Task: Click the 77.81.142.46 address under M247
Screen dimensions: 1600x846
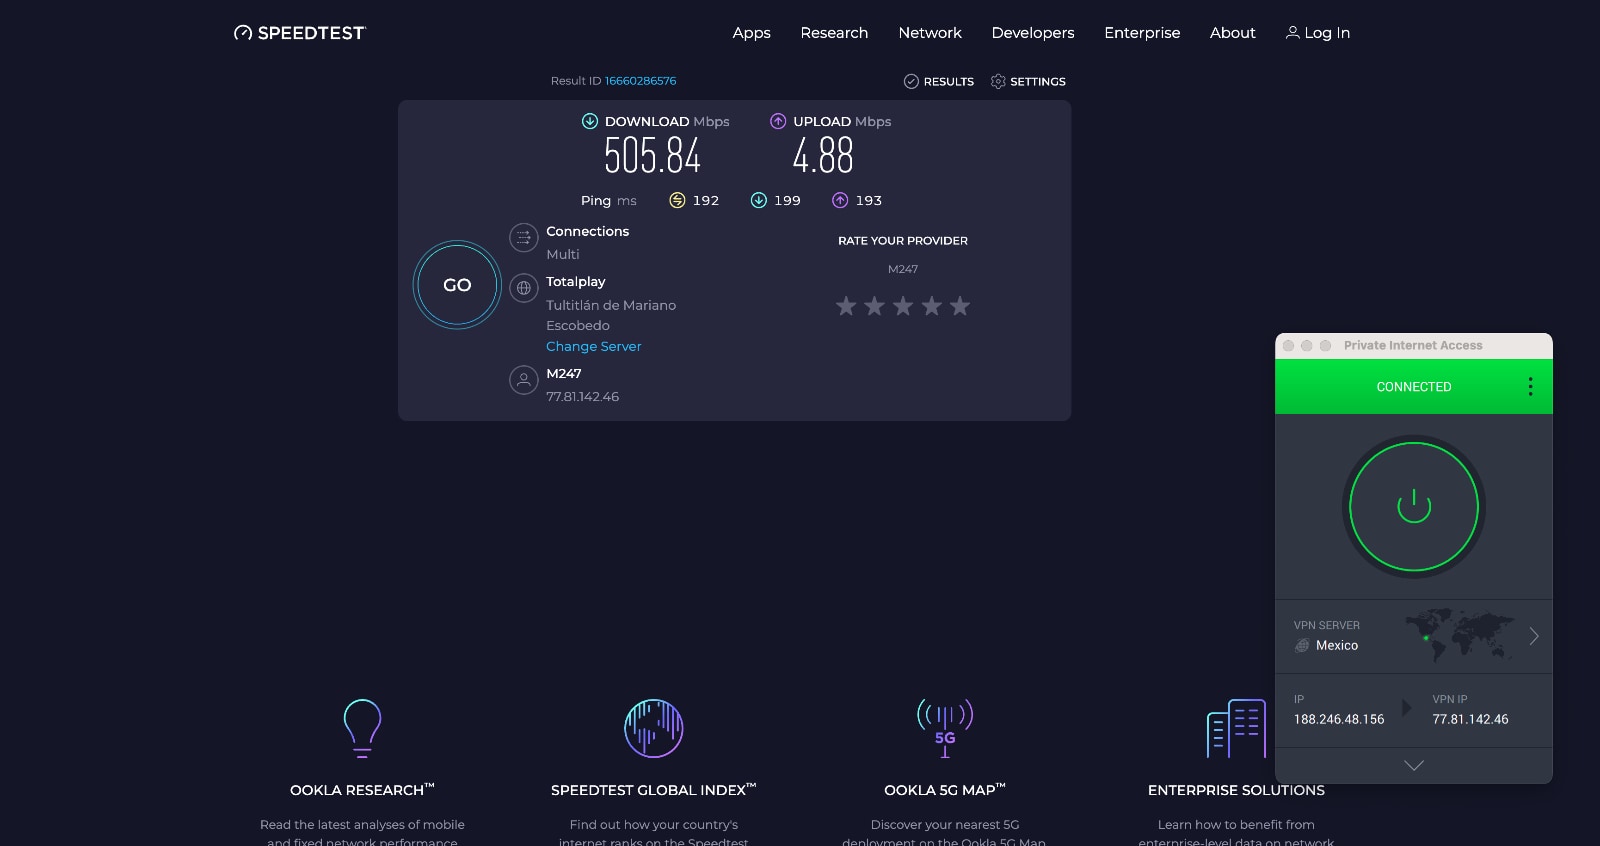Action: pos(582,397)
